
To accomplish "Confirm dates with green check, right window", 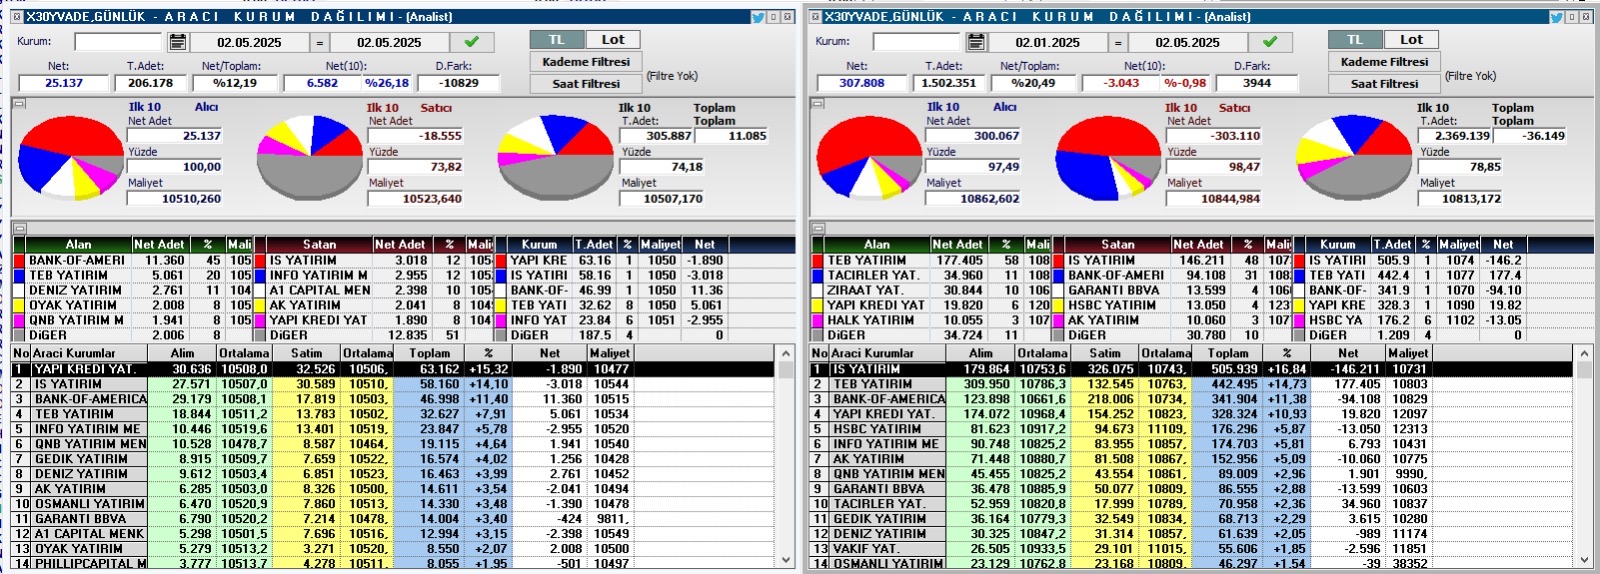I will 1270,42.
